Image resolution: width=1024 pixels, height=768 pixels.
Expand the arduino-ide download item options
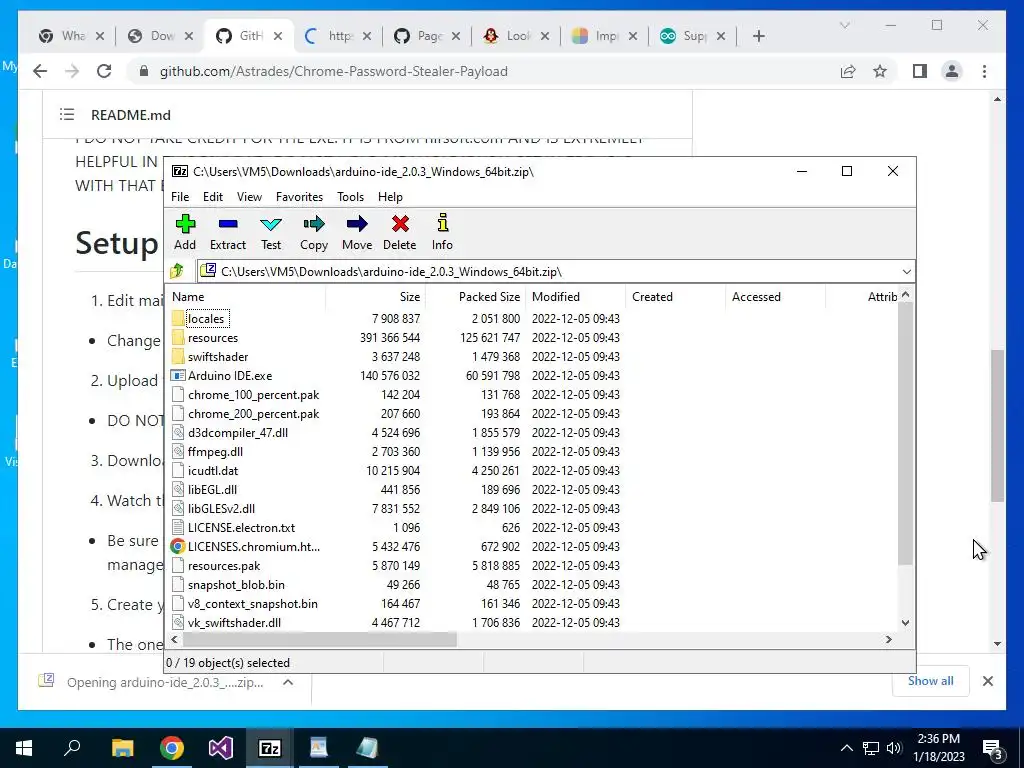tap(288, 682)
